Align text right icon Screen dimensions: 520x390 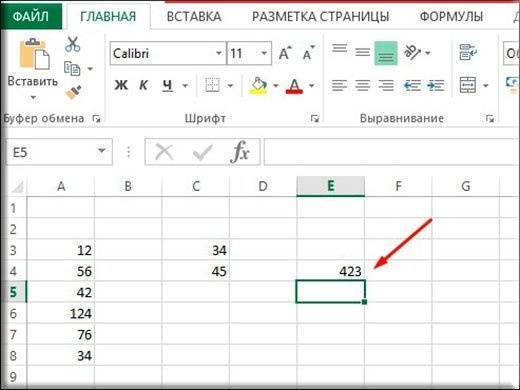(x=386, y=85)
